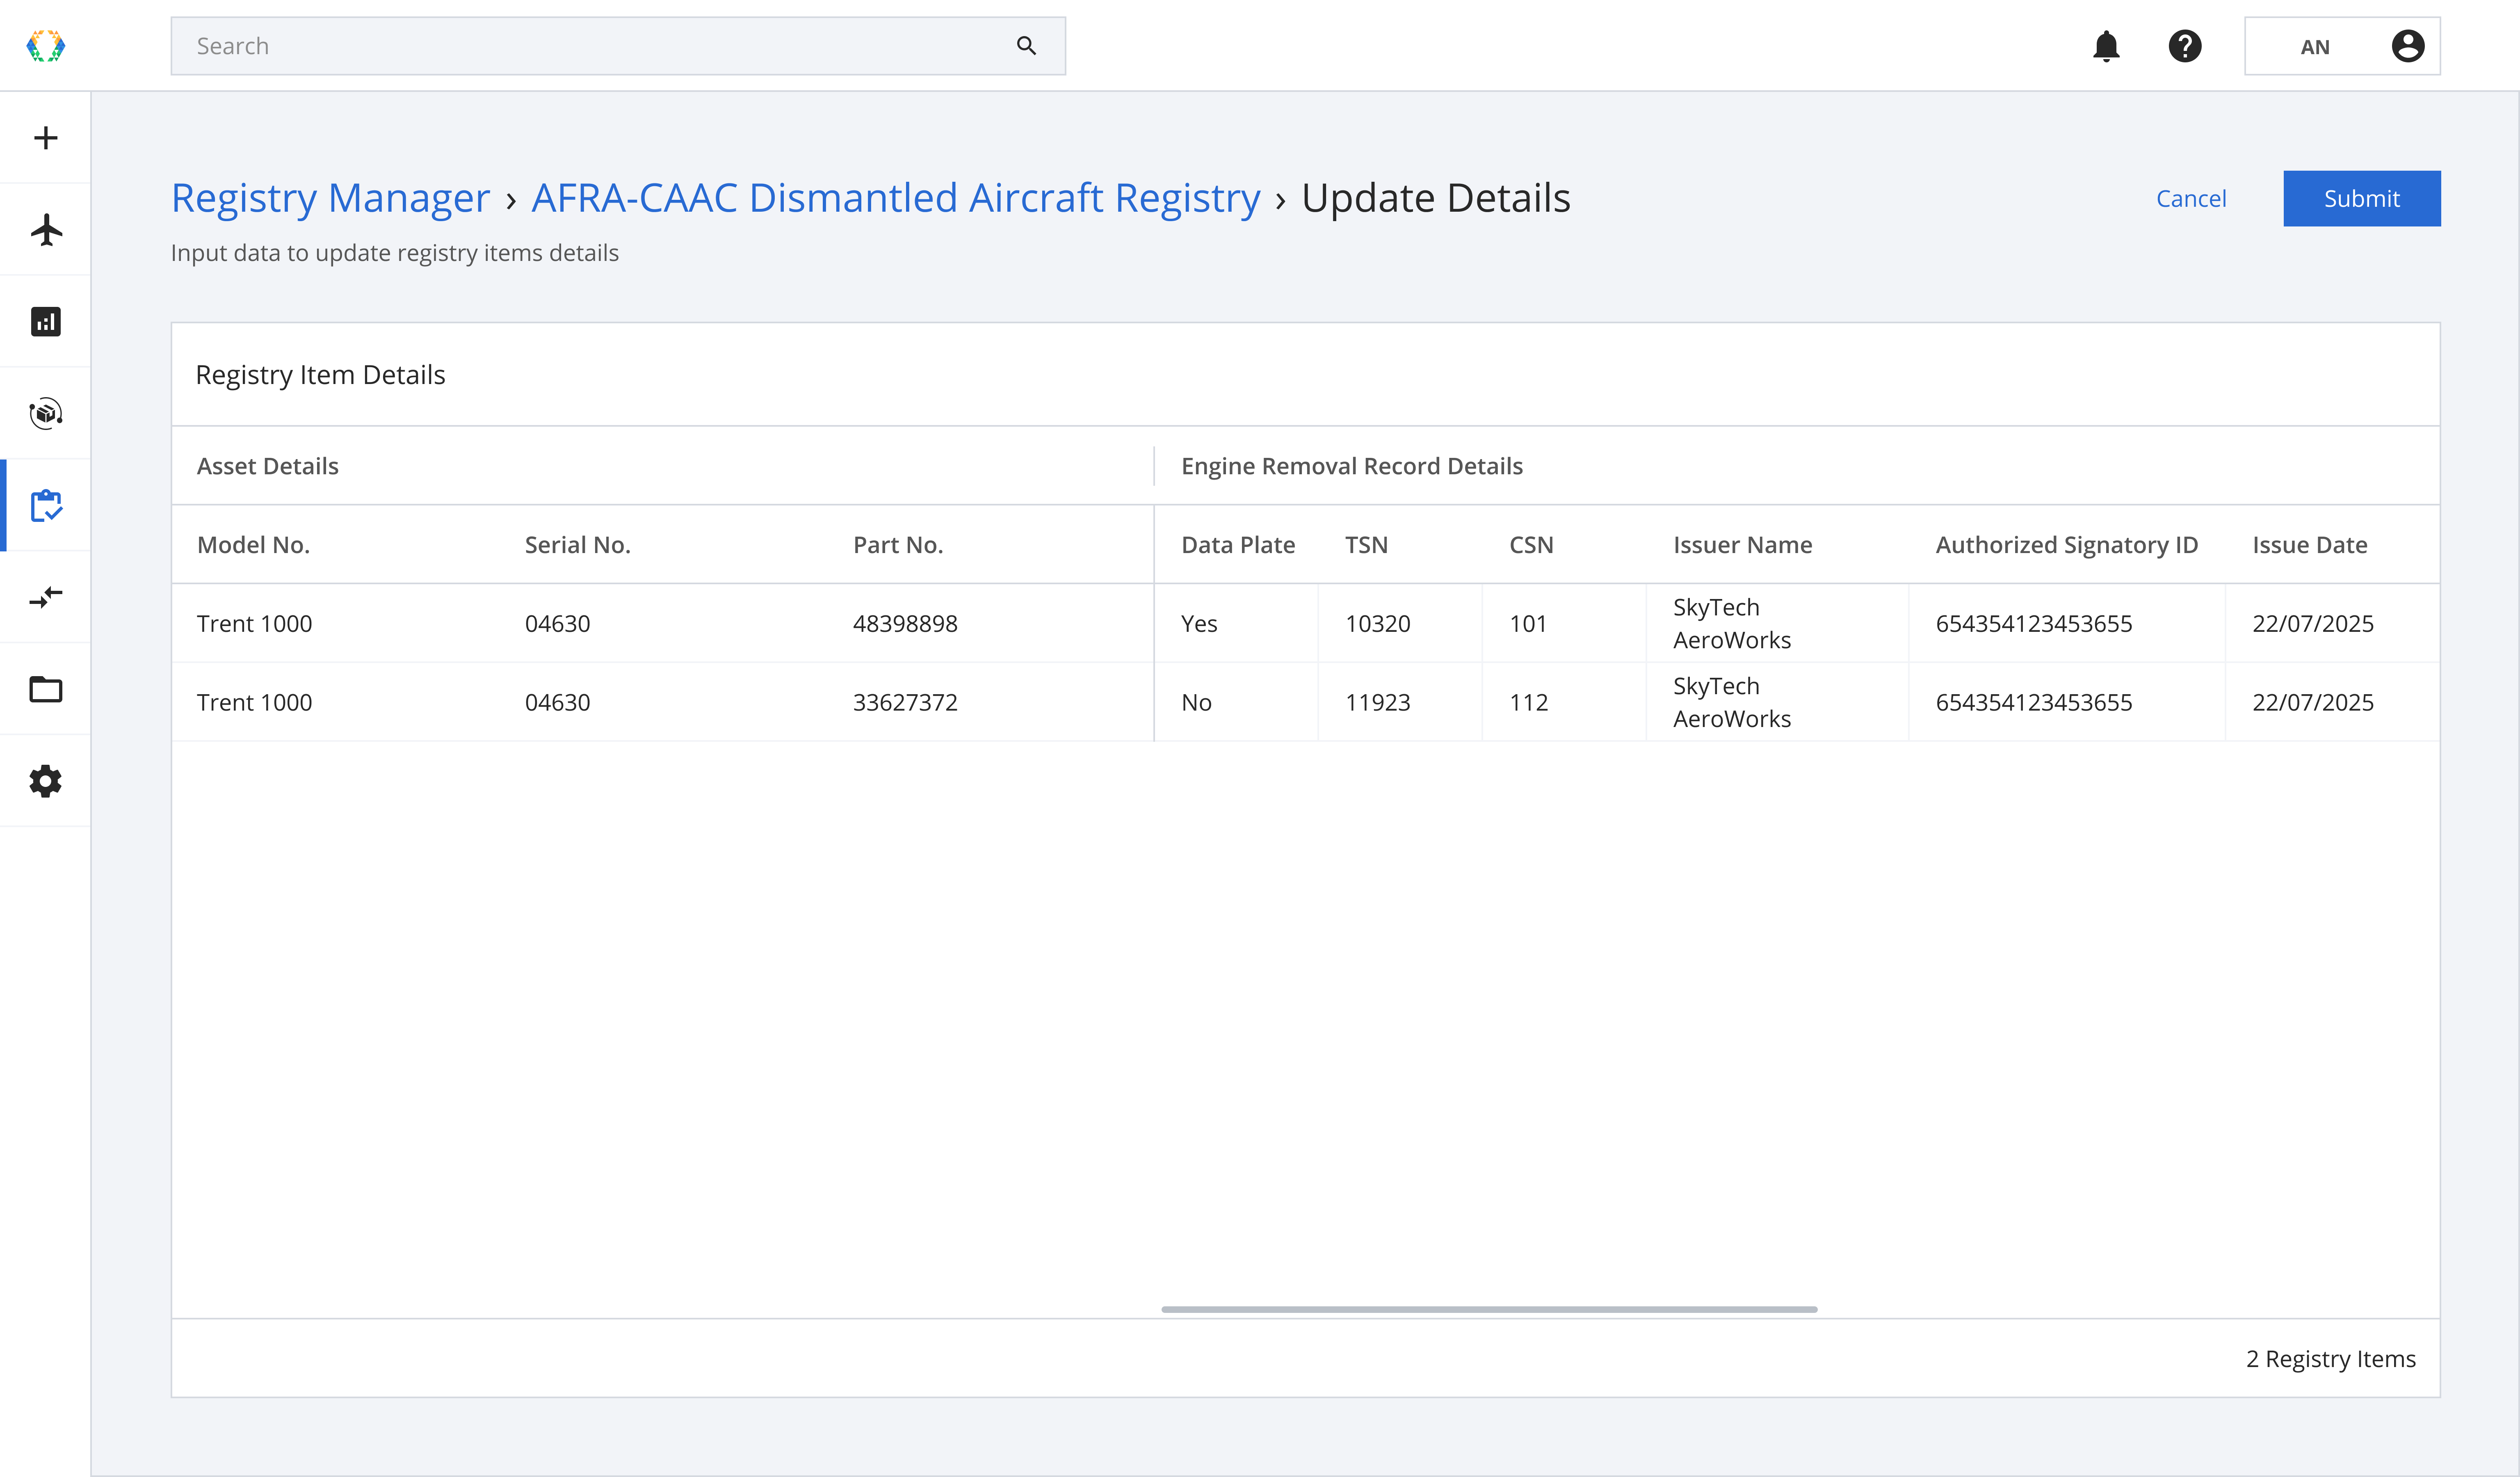This screenshot has width=2520, height=1477.
Task: Open the aircraft icon in the sidebar
Action: tap(45, 230)
